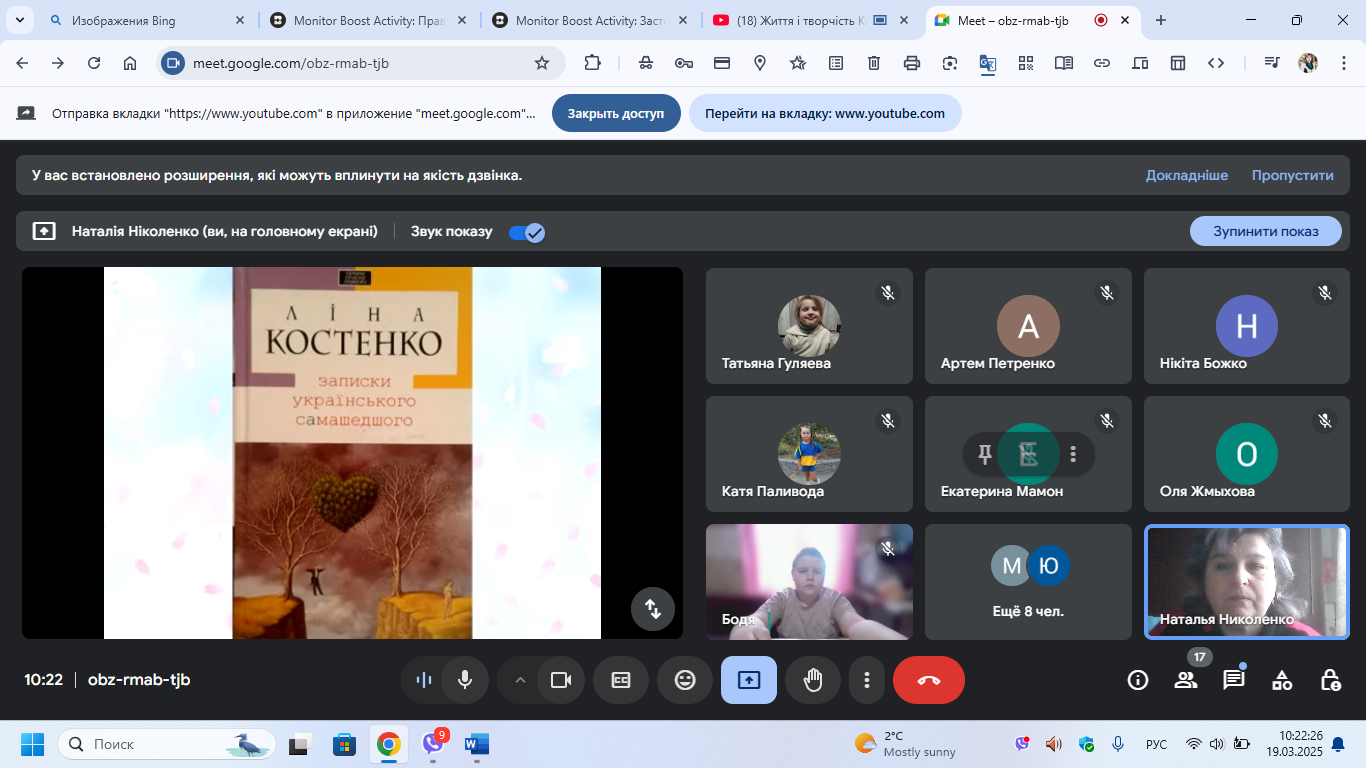Click the Ещё 8 чел. tile
The image size is (1366, 768).
point(1028,582)
